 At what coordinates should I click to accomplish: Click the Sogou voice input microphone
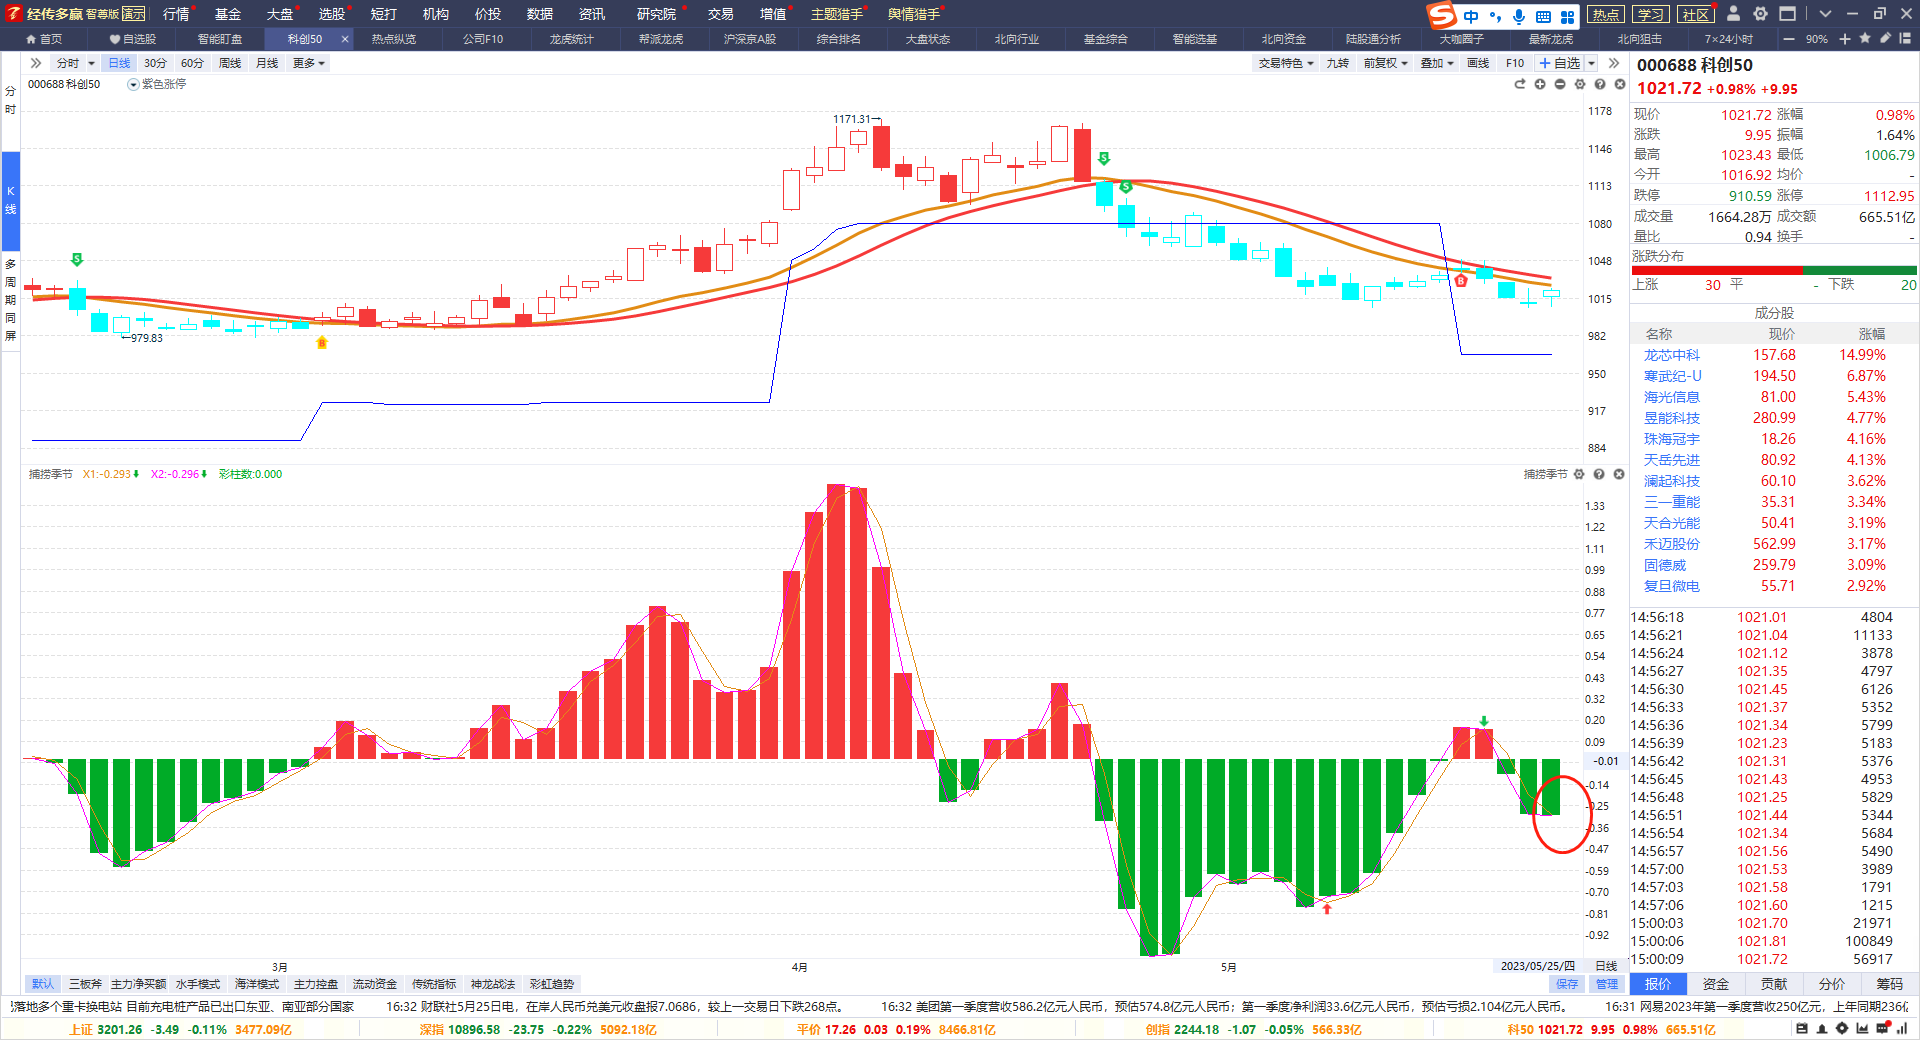1519,16
